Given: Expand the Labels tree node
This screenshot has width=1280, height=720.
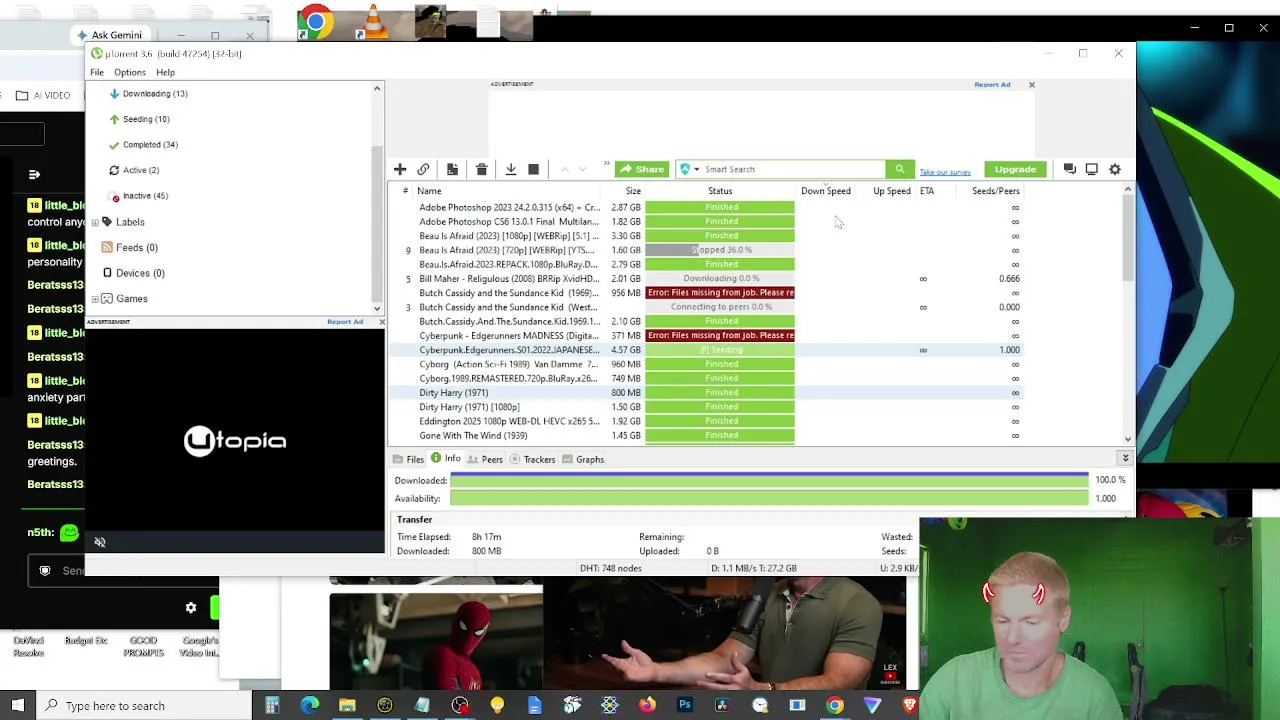Looking at the screenshot, I should [95, 222].
